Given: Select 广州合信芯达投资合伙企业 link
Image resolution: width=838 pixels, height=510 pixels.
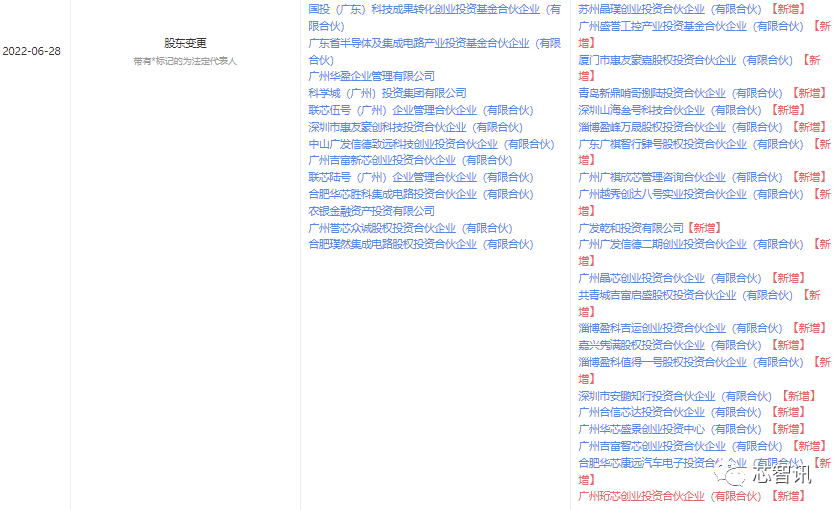Looking at the screenshot, I should coord(670,413).
